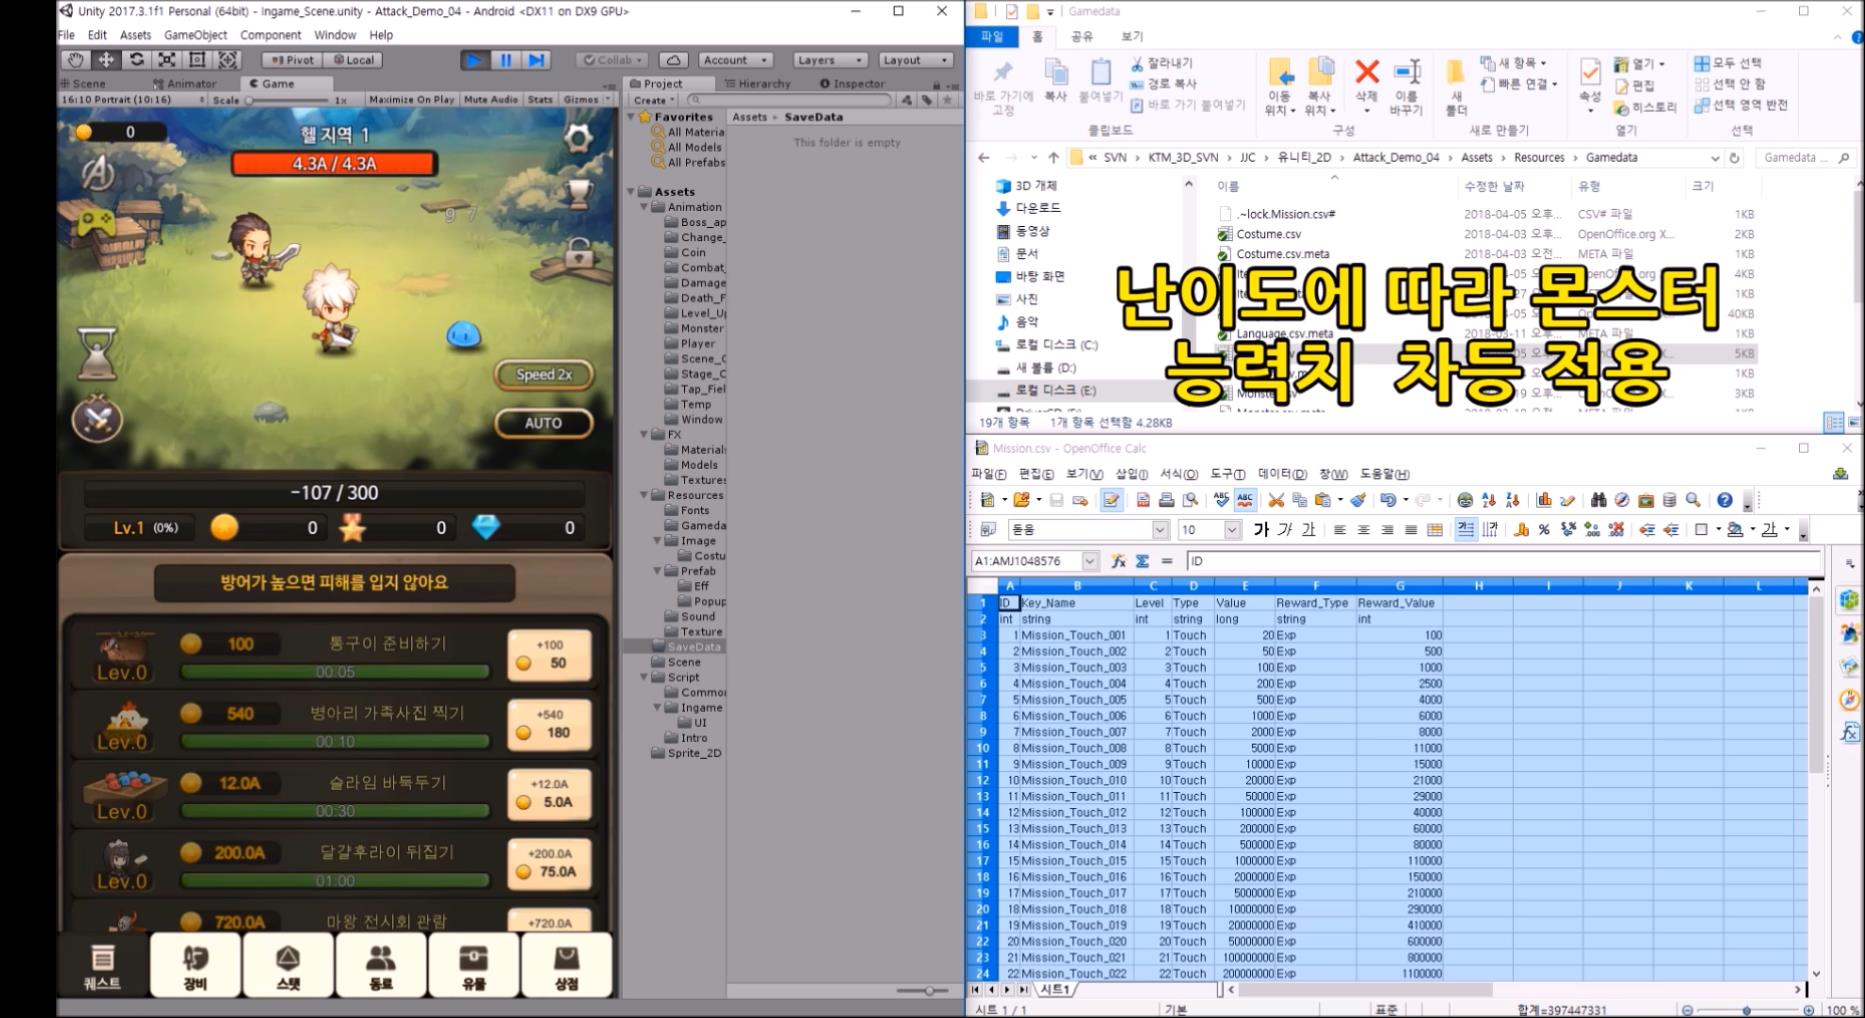Image resolution: width=1865 pixels, height=1018 pixels.
Task: Toggle Mute Audio in Game view
Action: [491, 99]
